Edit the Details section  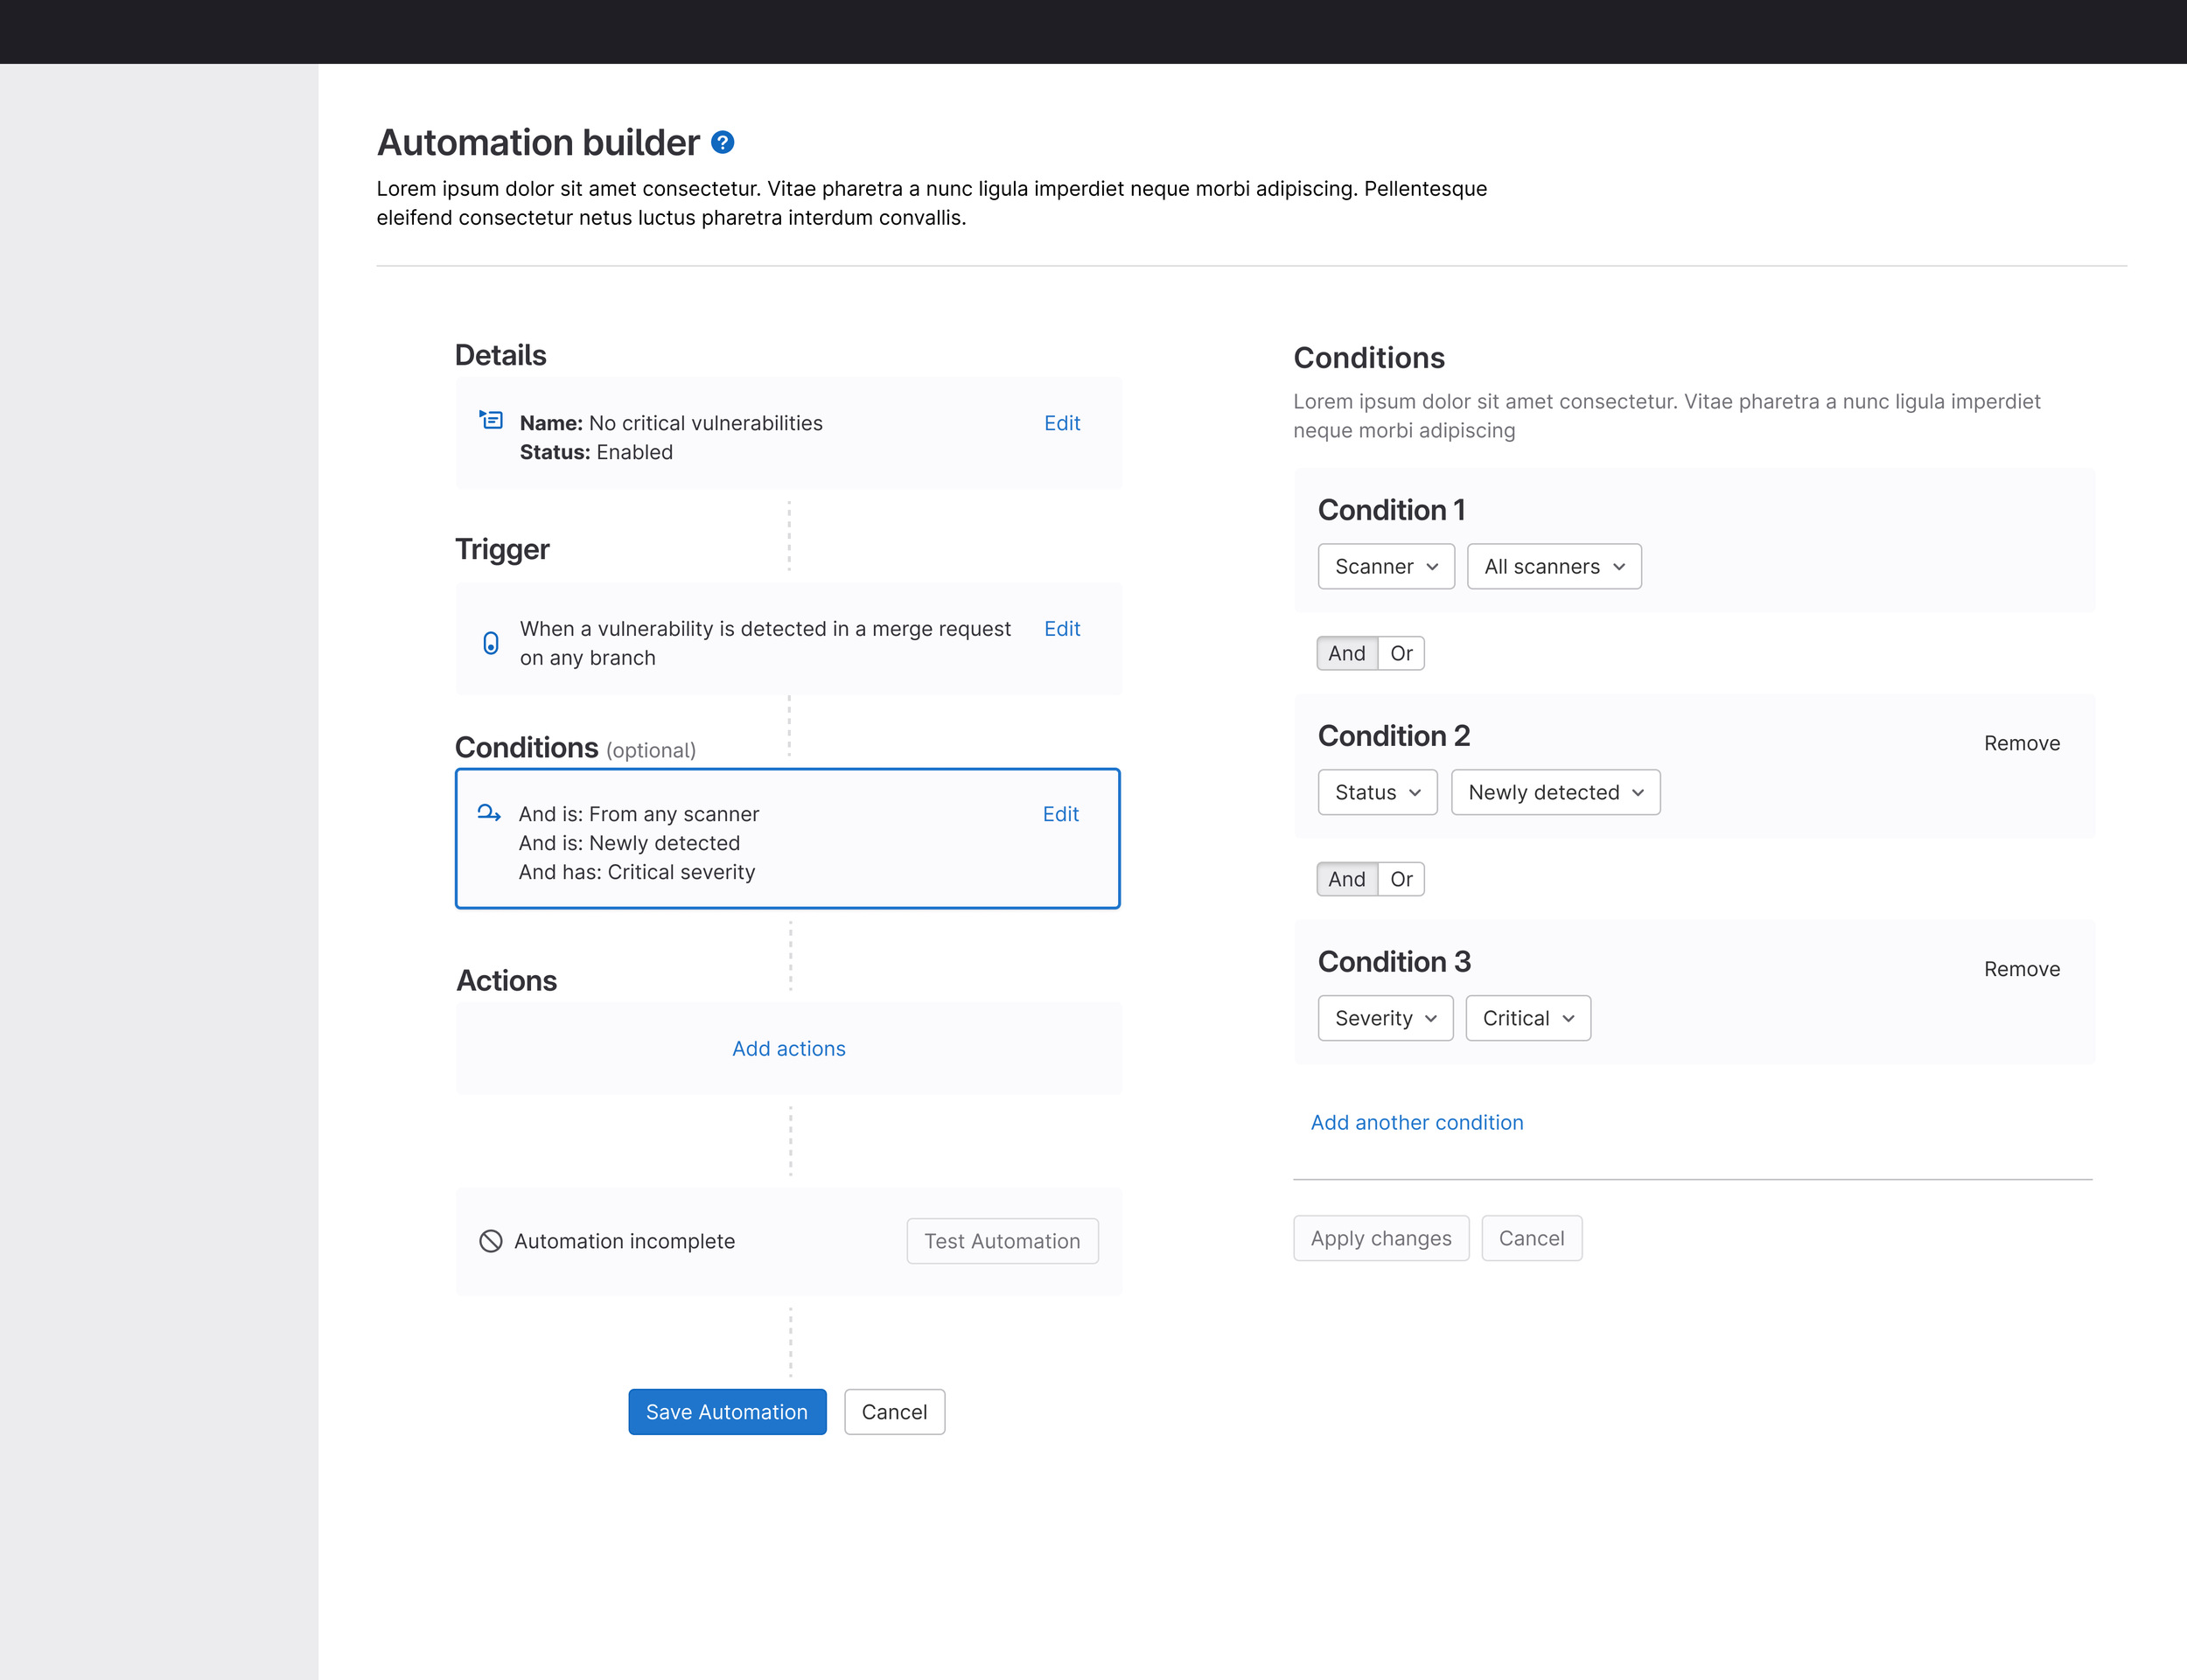pos(1062,423)
